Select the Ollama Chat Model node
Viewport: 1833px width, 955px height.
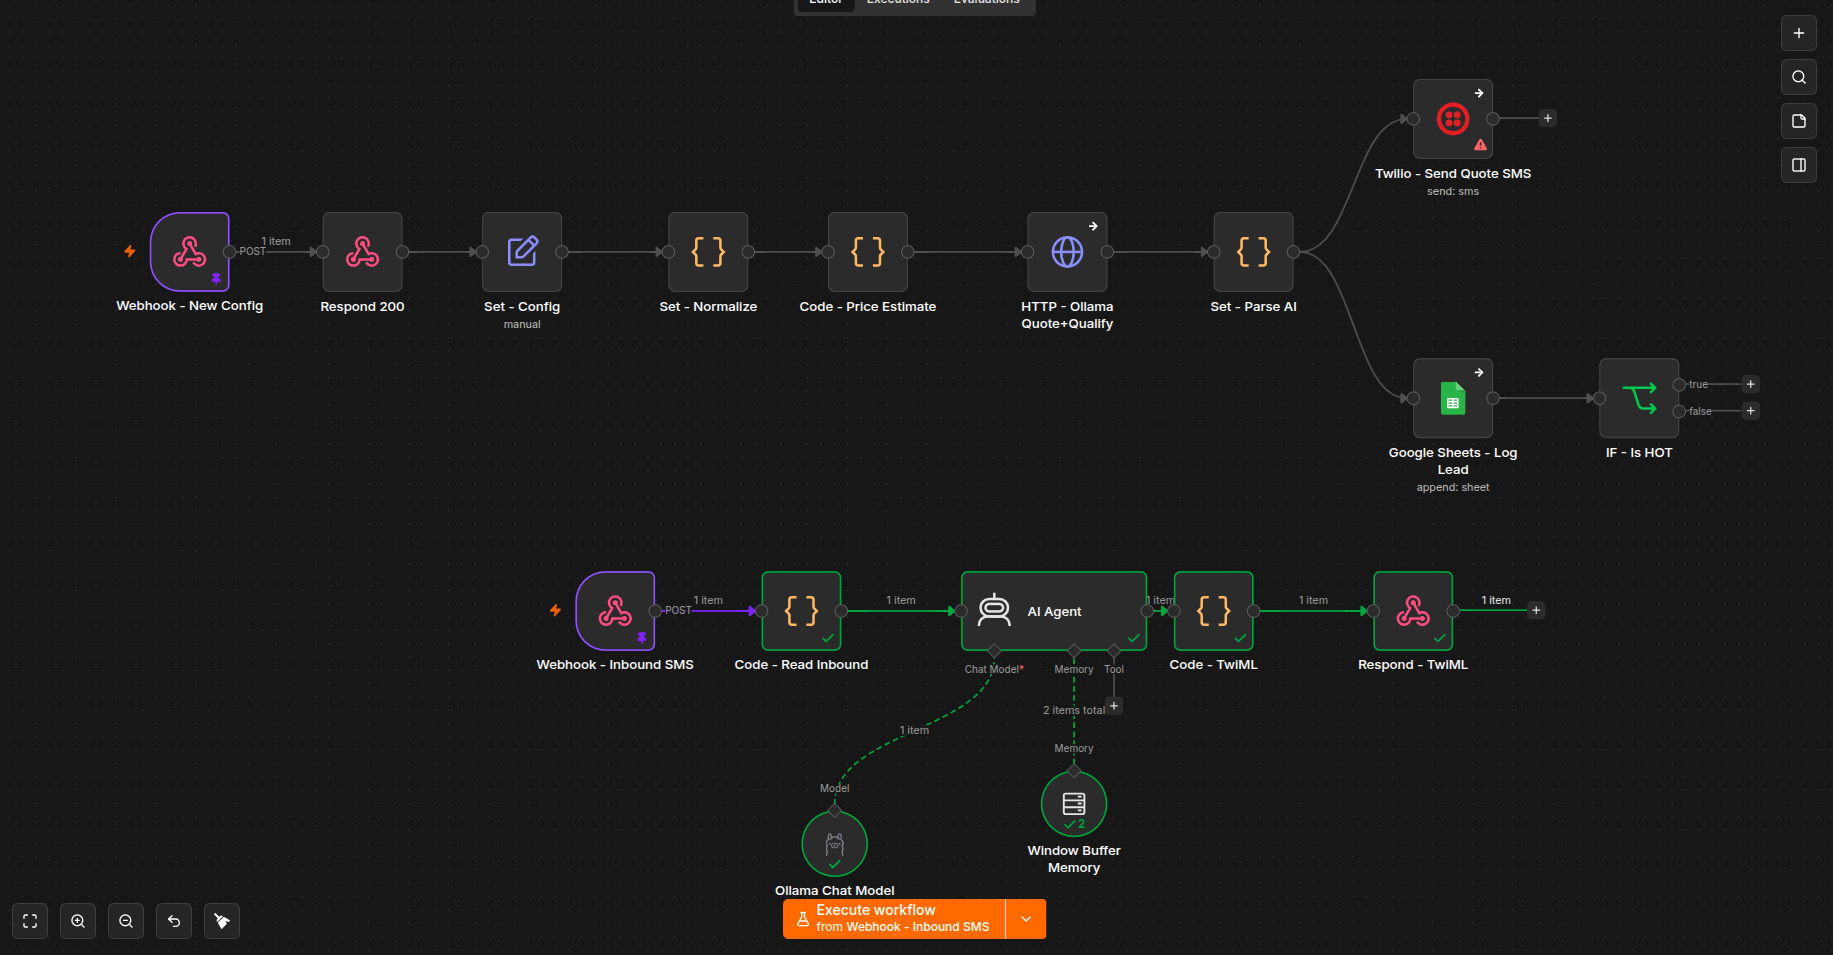coord(834,844)
